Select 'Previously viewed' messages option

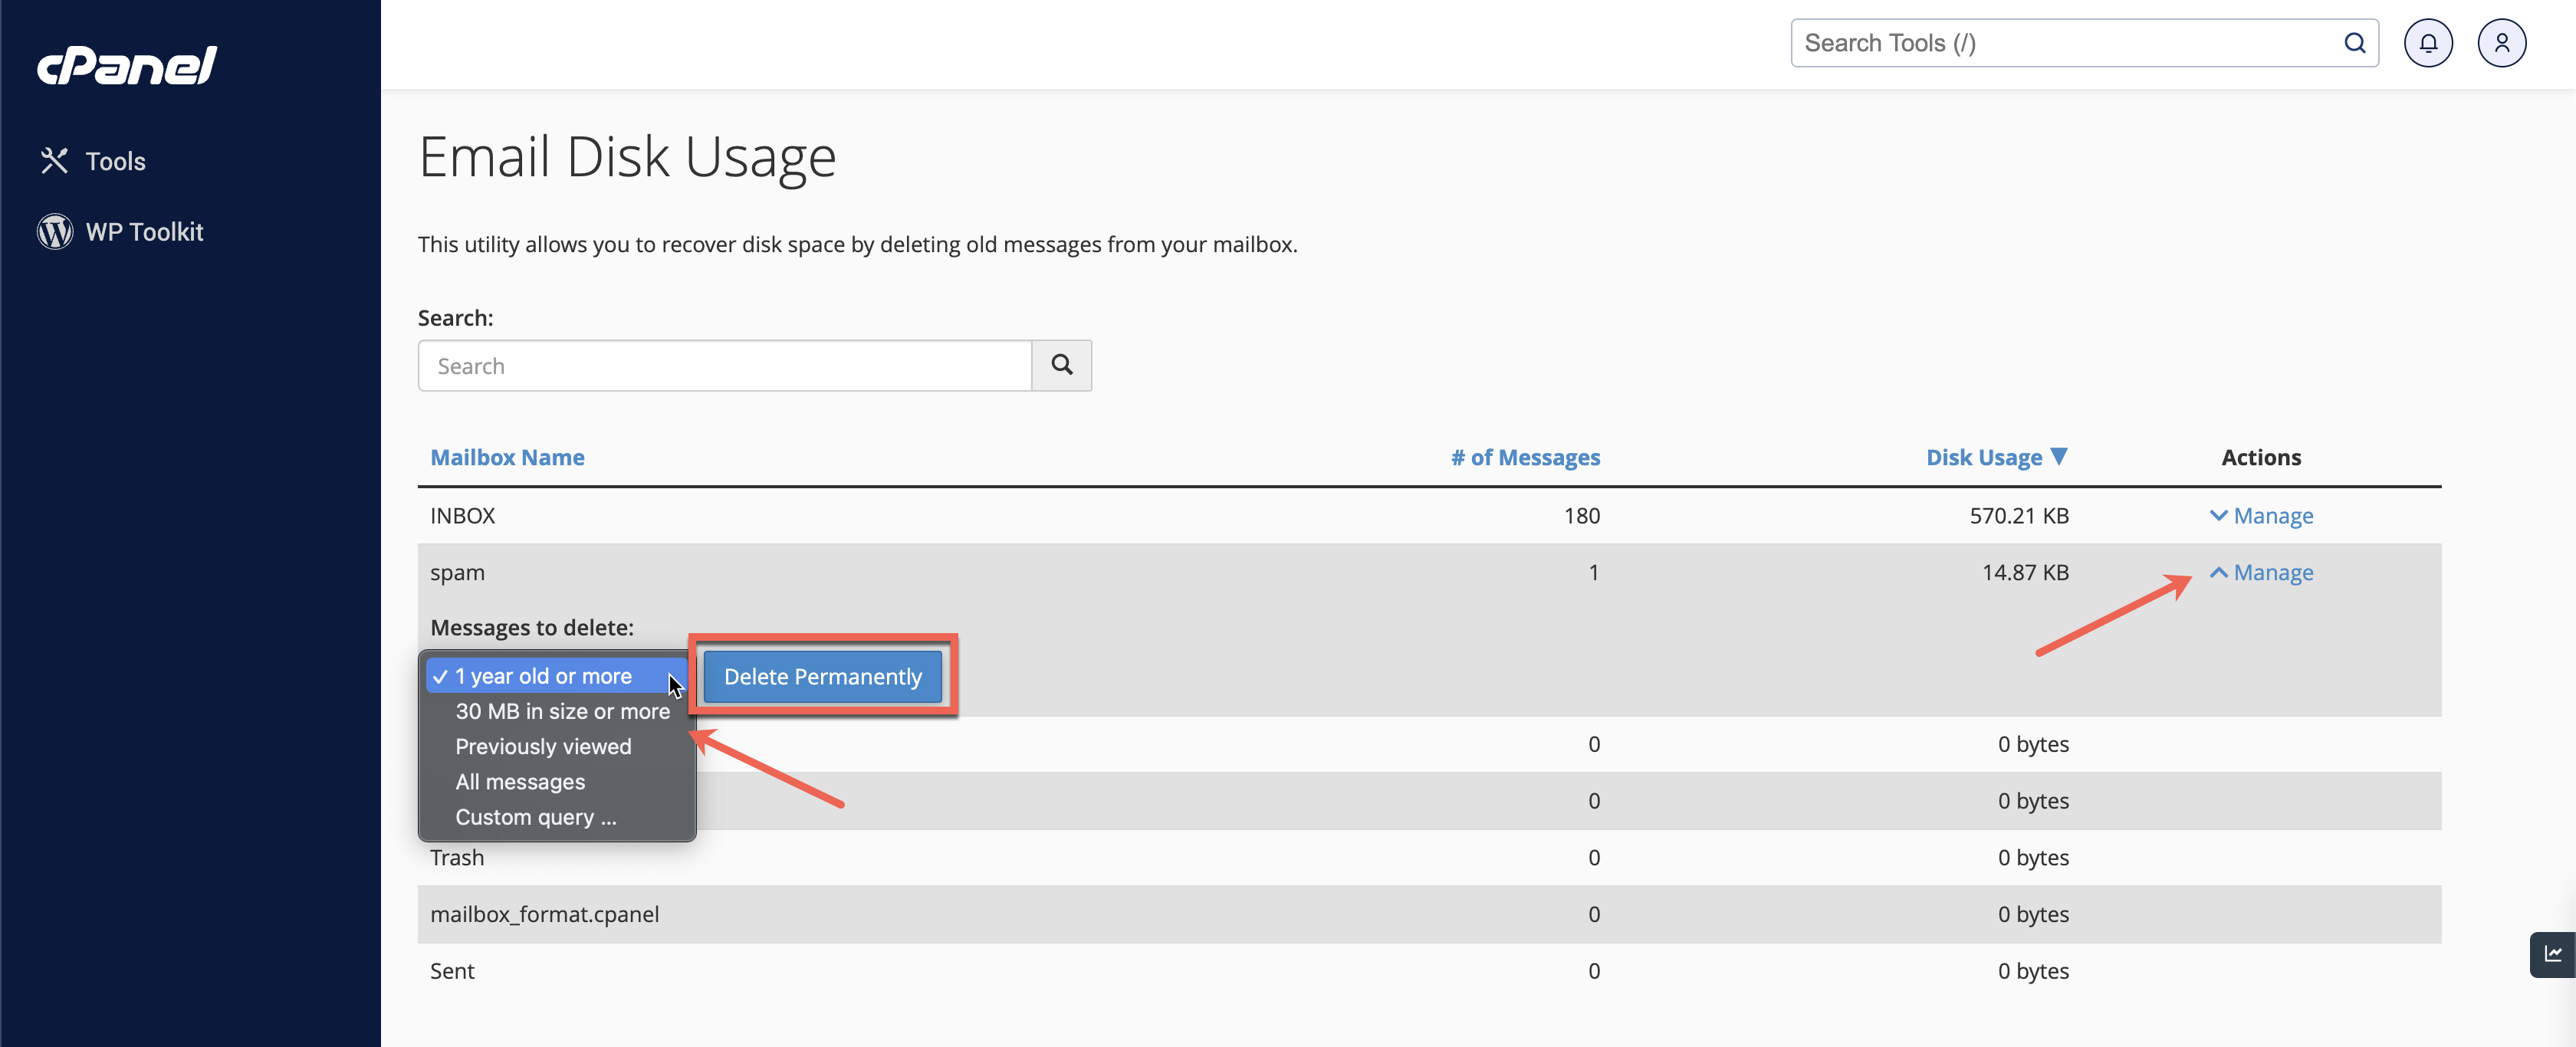coord(544,744)
